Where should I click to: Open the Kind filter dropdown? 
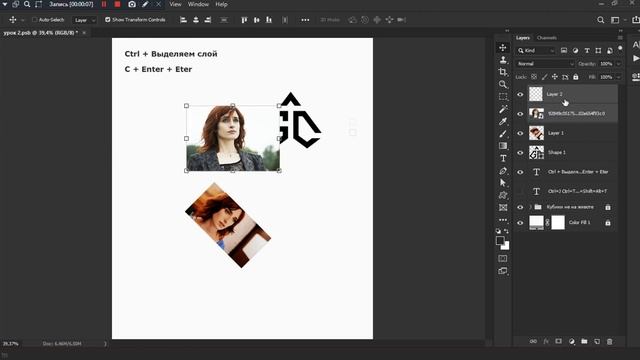pos(536,51)
